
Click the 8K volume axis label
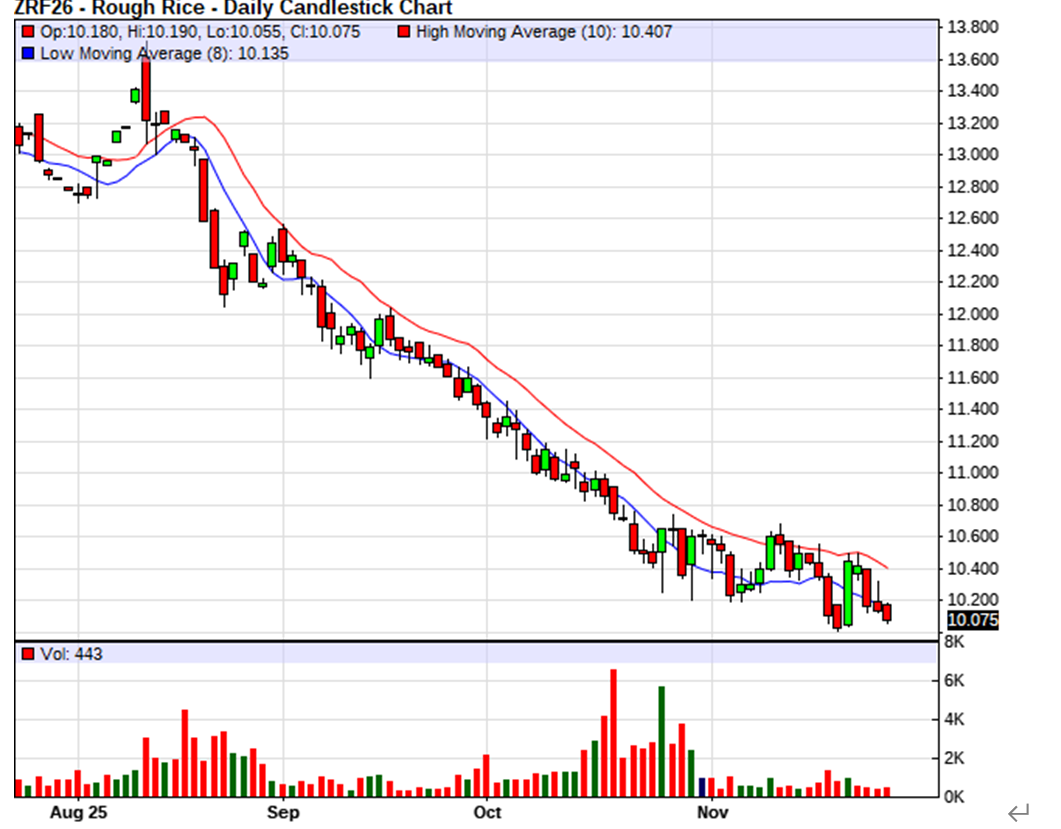[957, 643]
